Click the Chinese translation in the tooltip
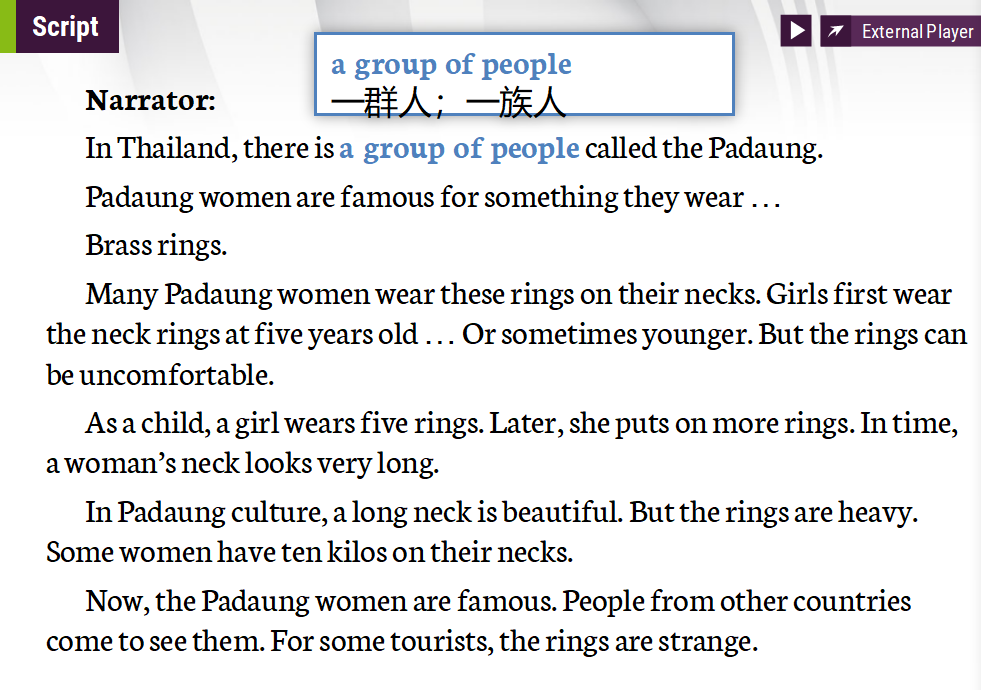This screenshot has width=981, height=690. click(448, 101)
